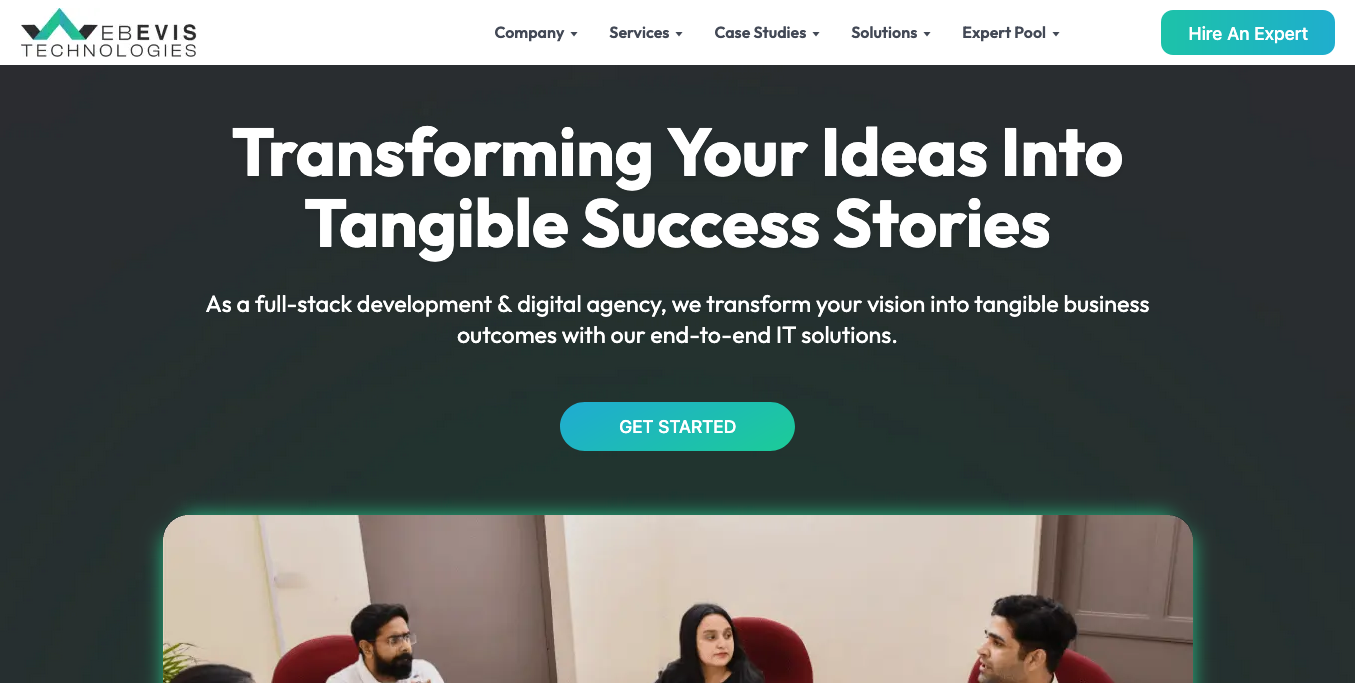1366x683 pixels.
Task: Open the Solutions menu
Action: click(884, 33)
